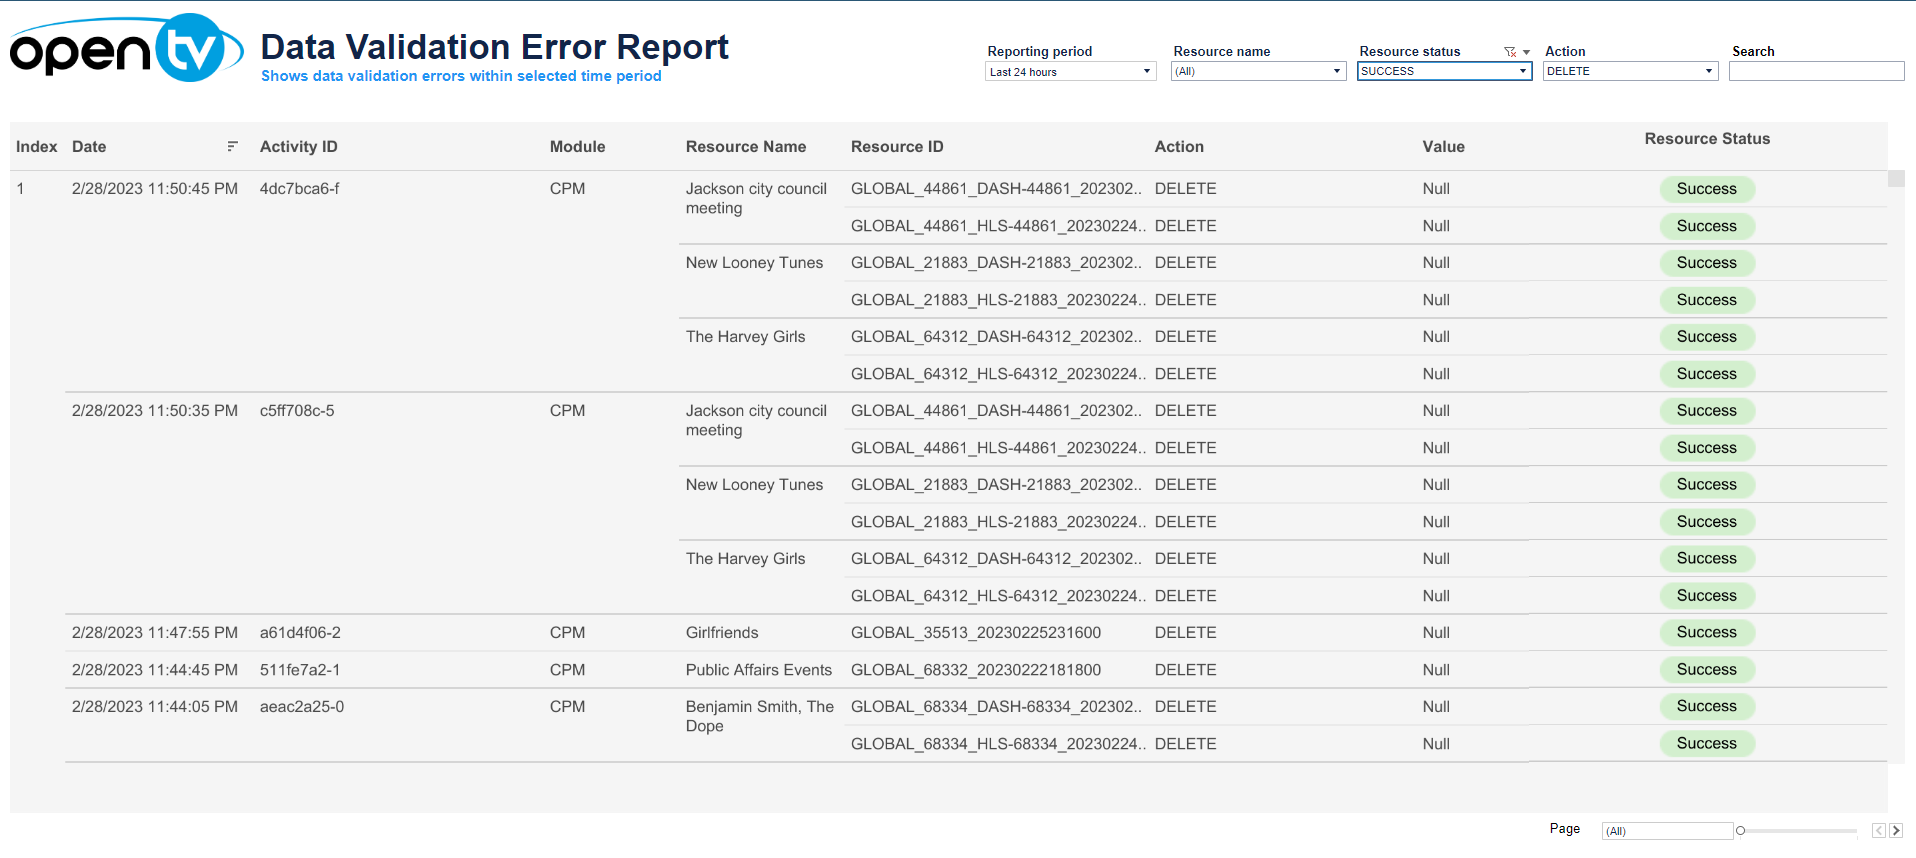This screenshot has width=1916, height=858.
Task: Click the Date column sort icon
Action: coord(232,147)
